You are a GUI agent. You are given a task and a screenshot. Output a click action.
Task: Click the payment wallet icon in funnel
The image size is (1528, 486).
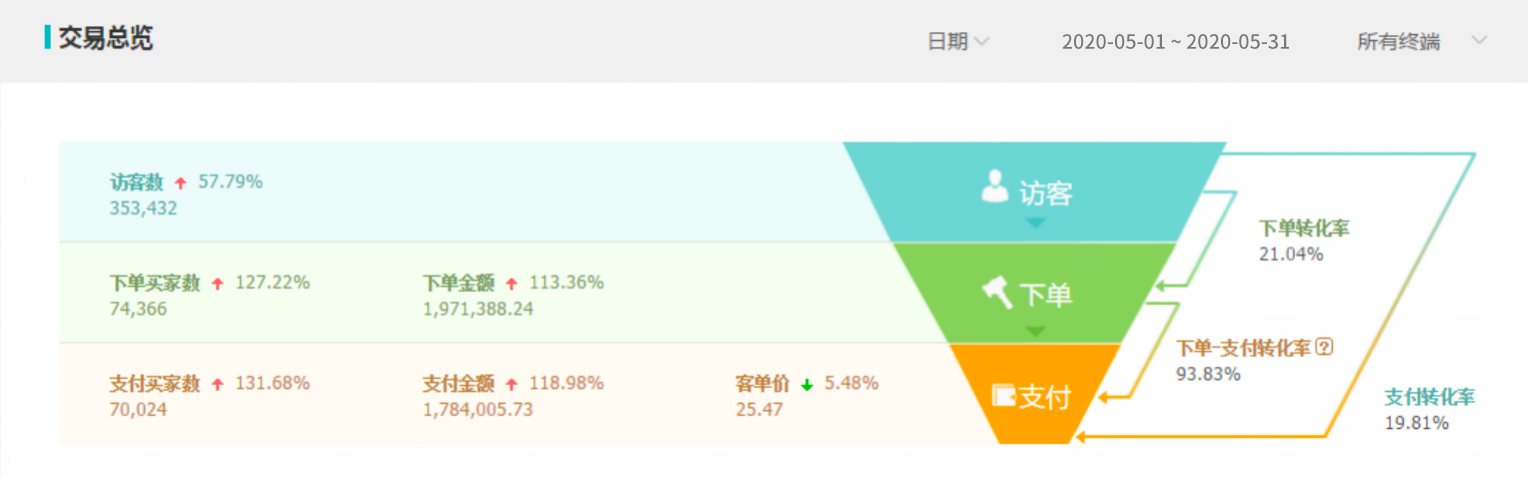pyautogui.click(x=1003, y=395)
